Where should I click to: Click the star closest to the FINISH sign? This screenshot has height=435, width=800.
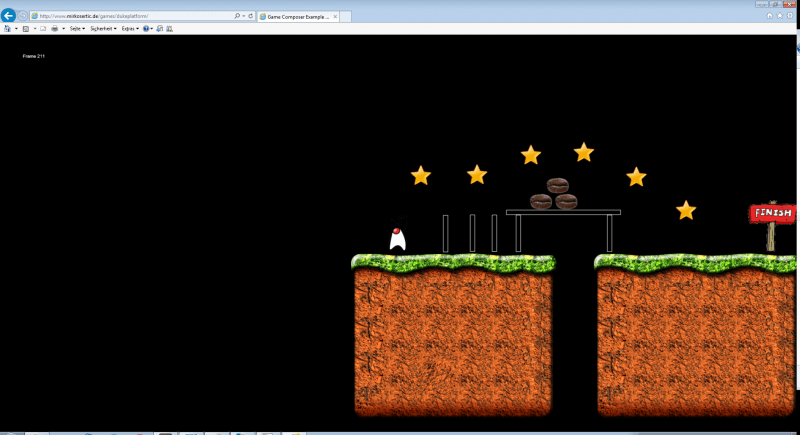click(x=686, y=210)
